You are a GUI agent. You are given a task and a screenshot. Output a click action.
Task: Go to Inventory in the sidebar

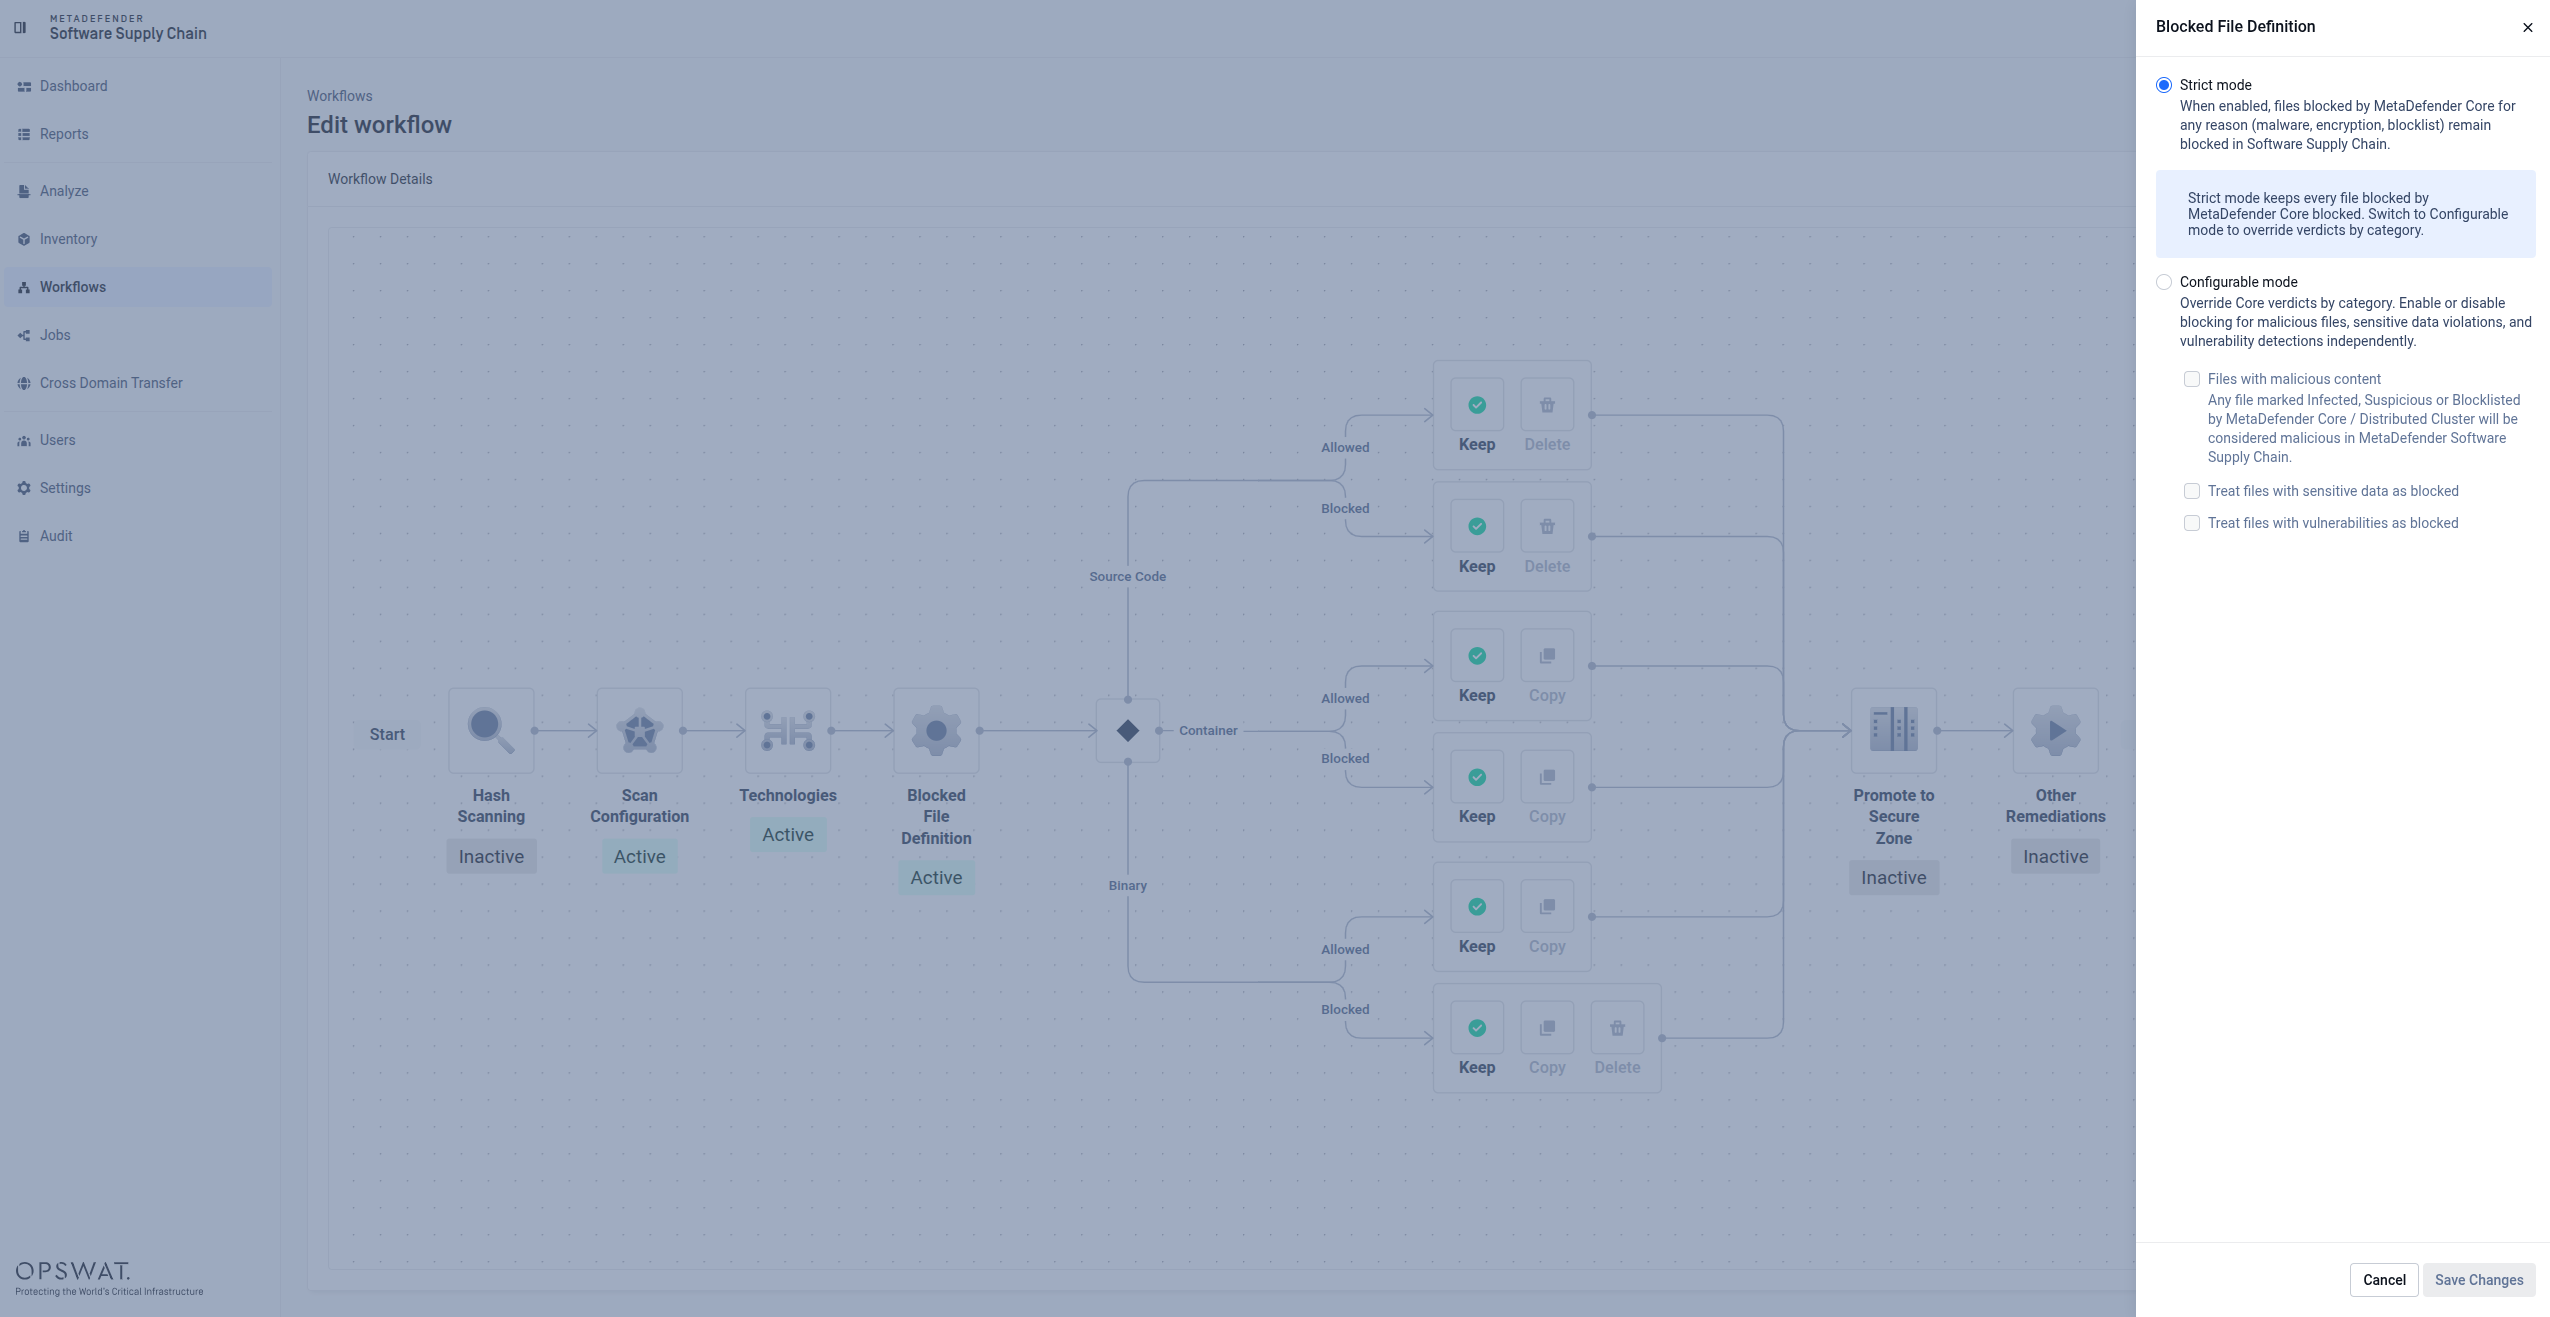[x=138, y=239]
